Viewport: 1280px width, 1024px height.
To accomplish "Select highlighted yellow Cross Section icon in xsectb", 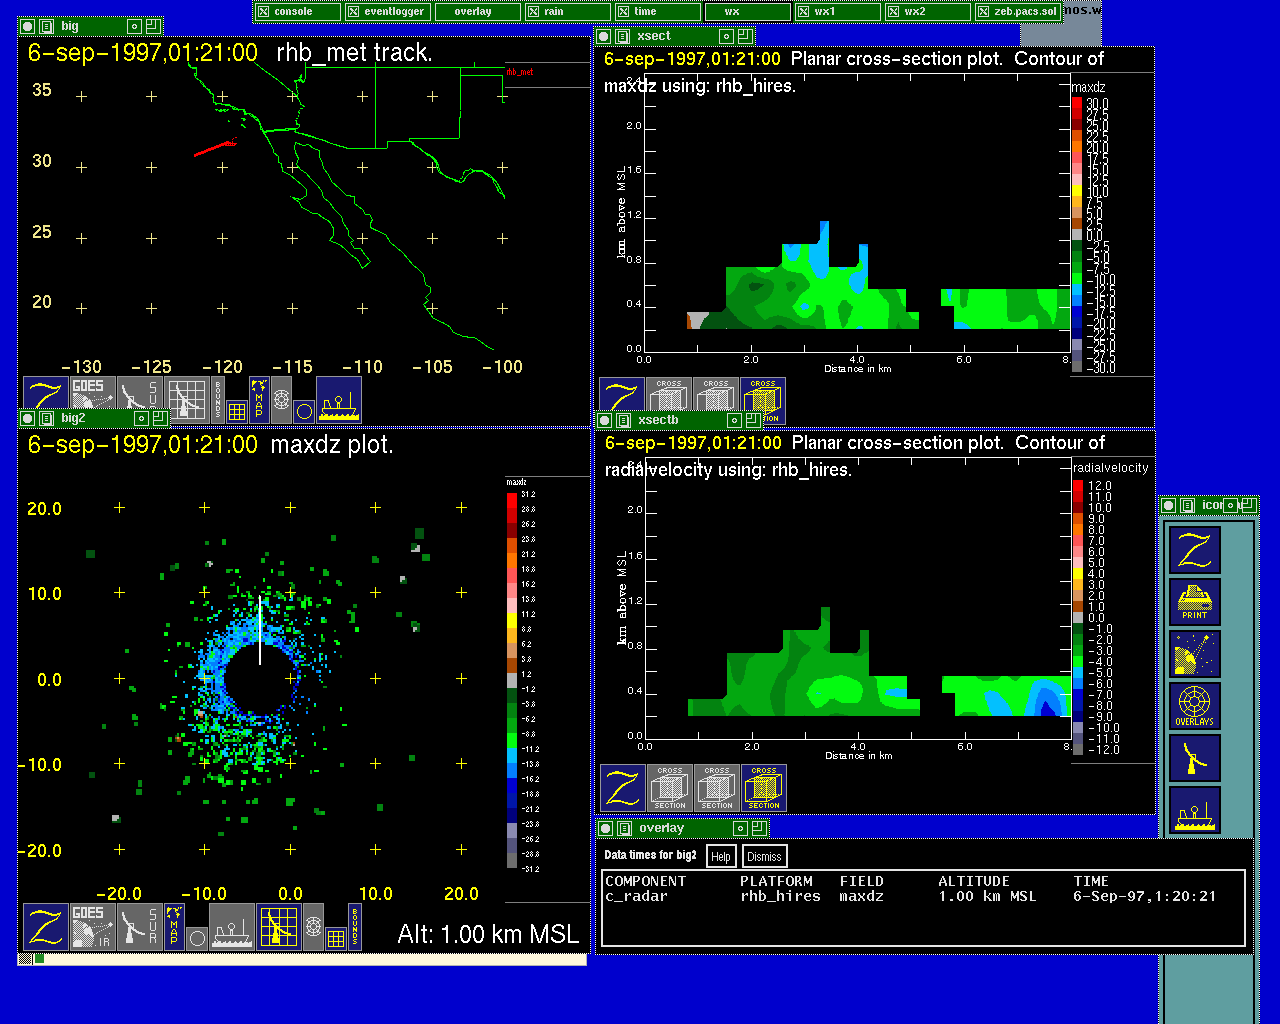I will coord(763,788).
